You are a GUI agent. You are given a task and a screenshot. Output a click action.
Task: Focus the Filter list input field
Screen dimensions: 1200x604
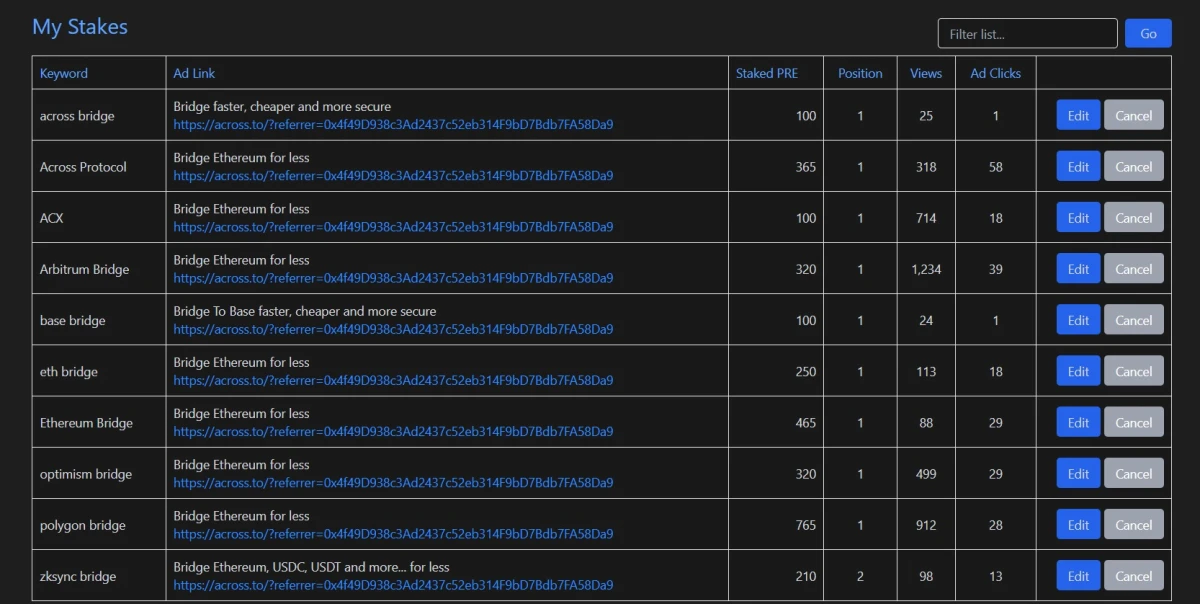[1027, 33]
